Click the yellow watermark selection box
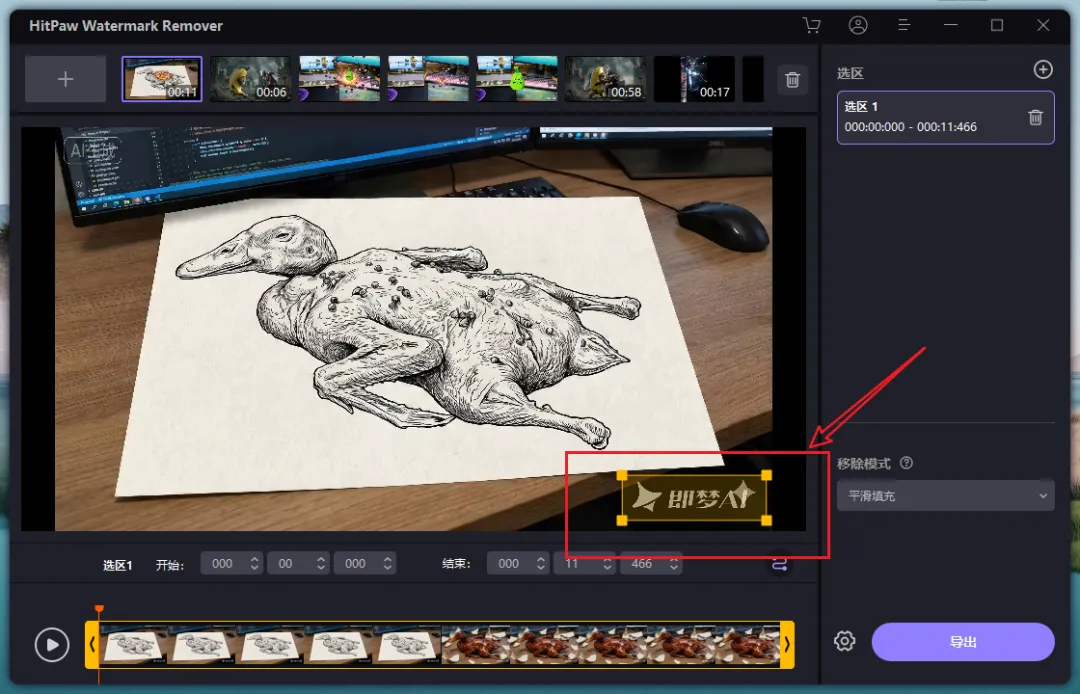This screenshot has height=694, width=1080. pos(694,498)
